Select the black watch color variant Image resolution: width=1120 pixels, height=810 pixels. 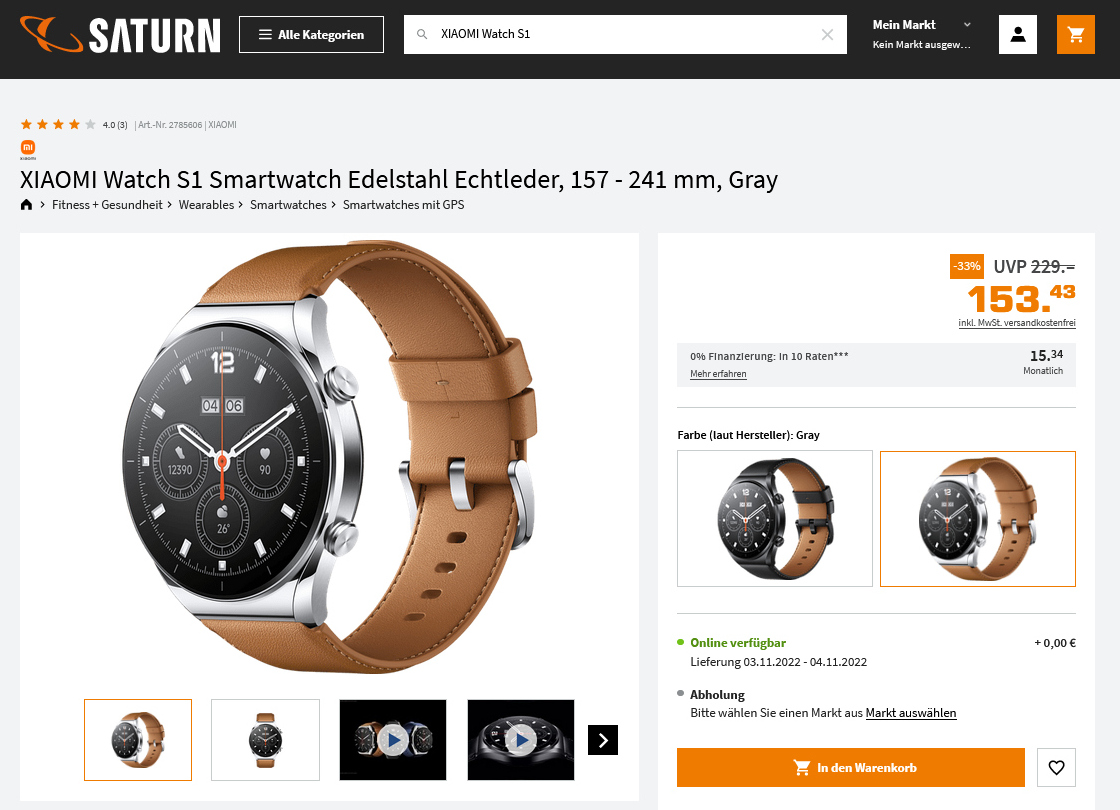click(775, 519)
